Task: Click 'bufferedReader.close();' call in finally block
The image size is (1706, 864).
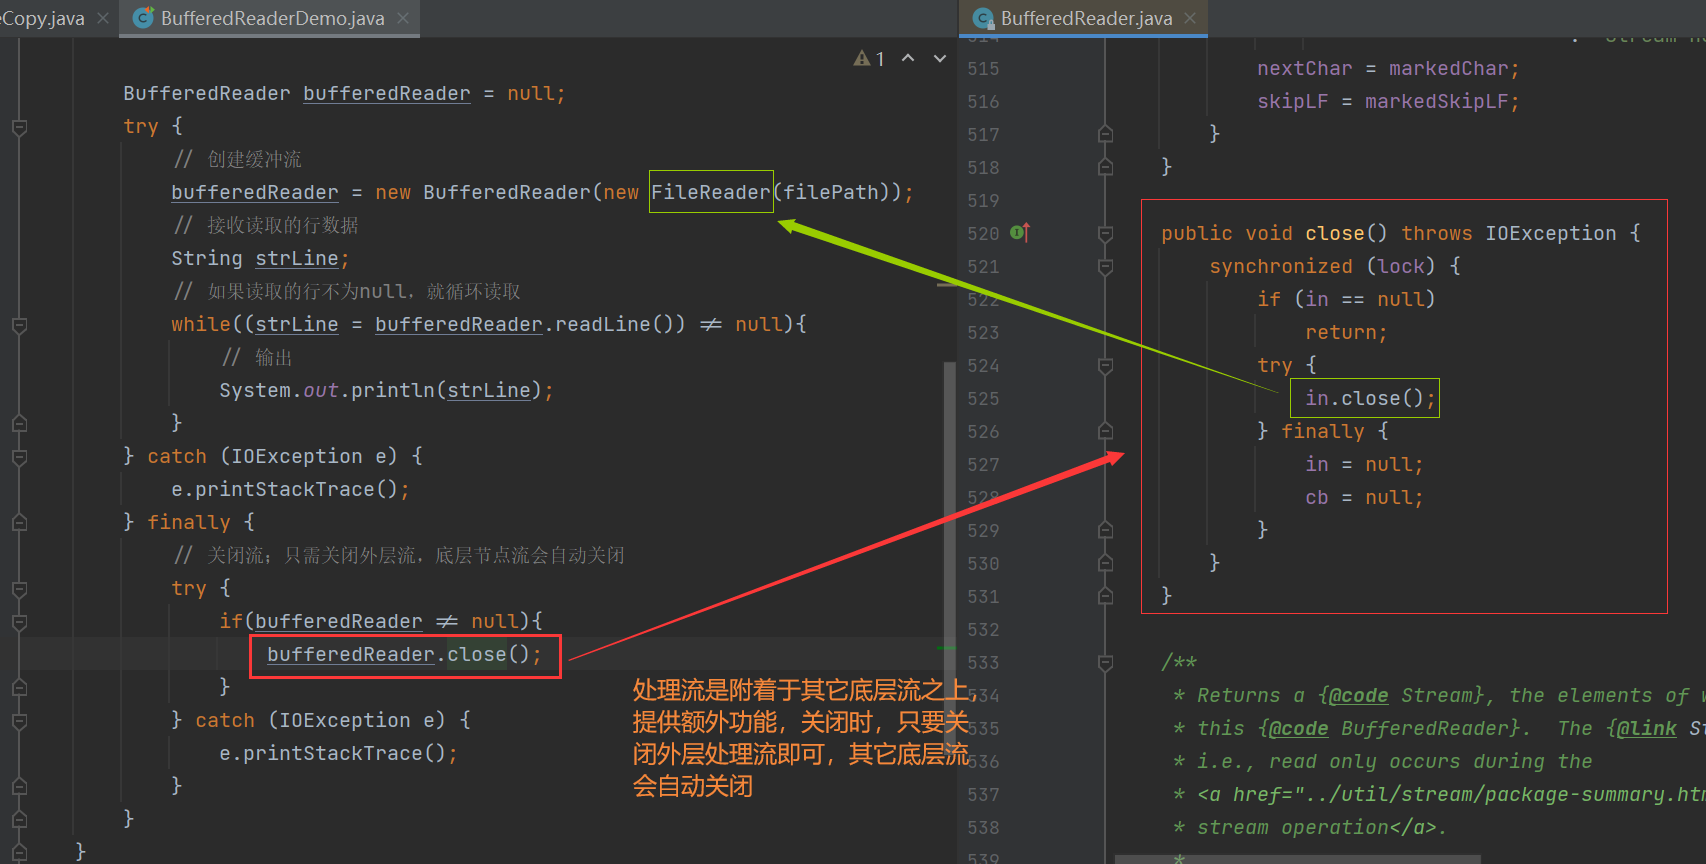Action: [x=404, y=654]
